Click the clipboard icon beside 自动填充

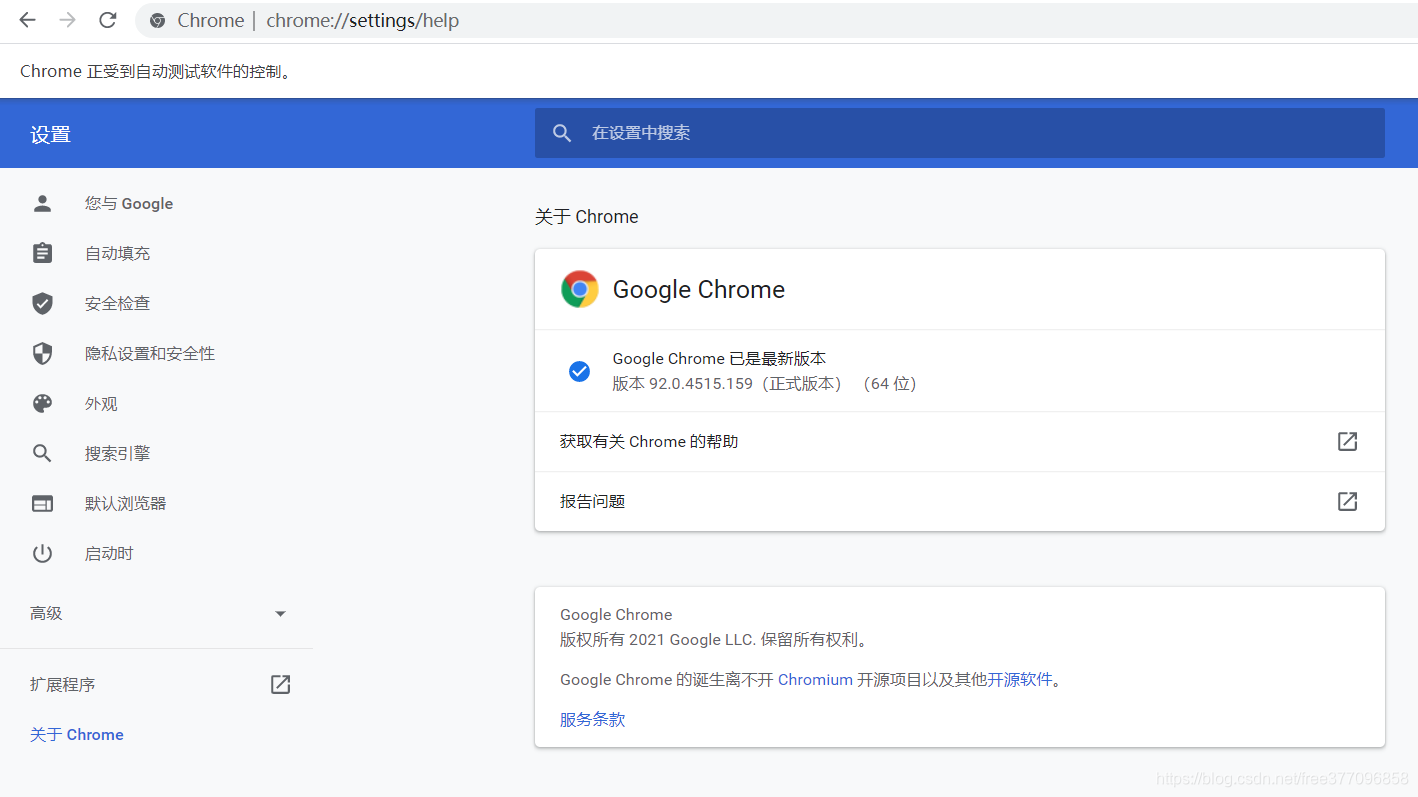point(42,253)
